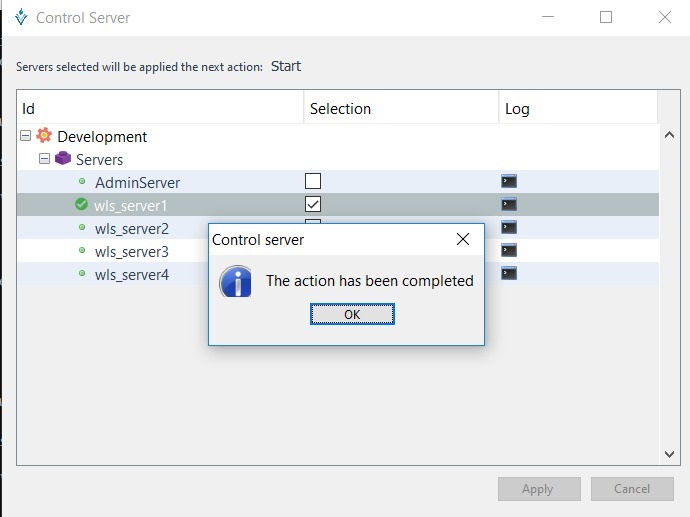690x517 pixels.
Task: Click the Cancel button
Action: pos(631,489)
